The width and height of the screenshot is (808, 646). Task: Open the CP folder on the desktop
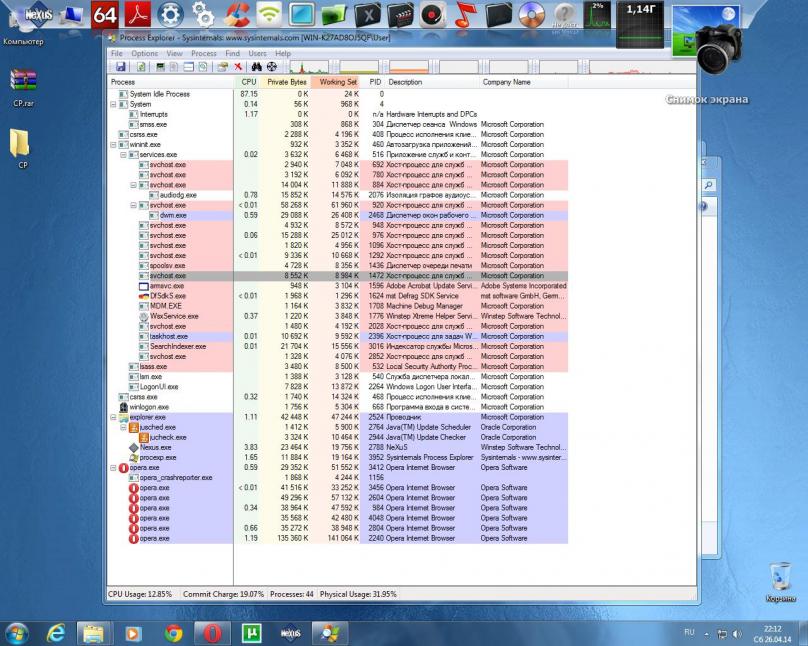[x=22, y=148]
